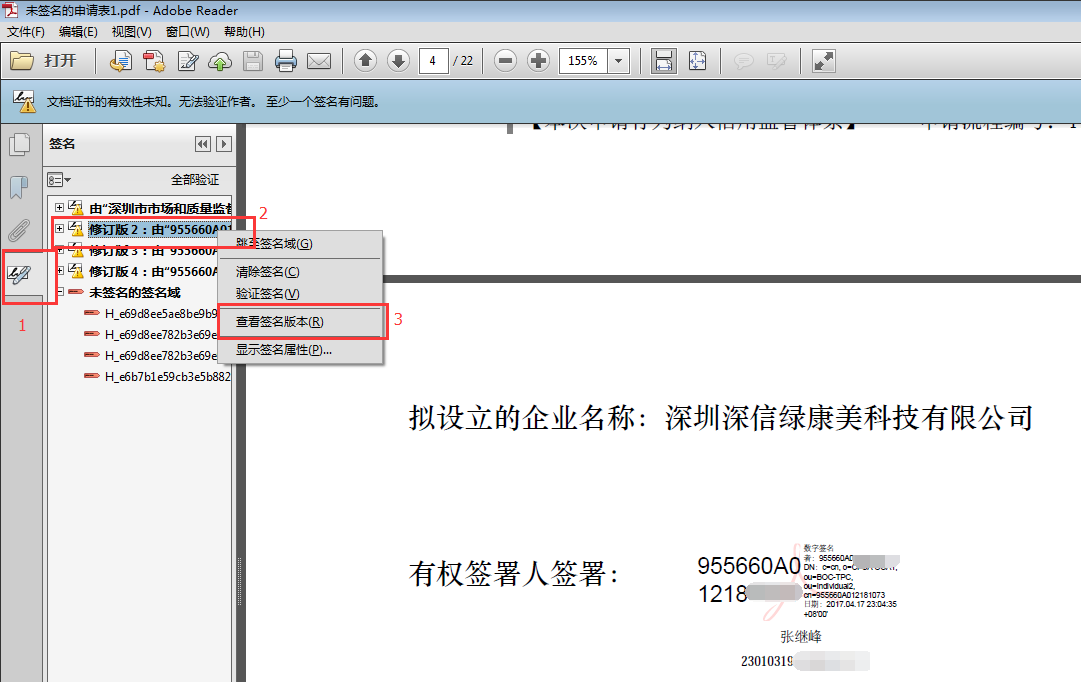The image size is (1081, 682).
Task: Zoom out using the minus button
Action: (506, 61)
